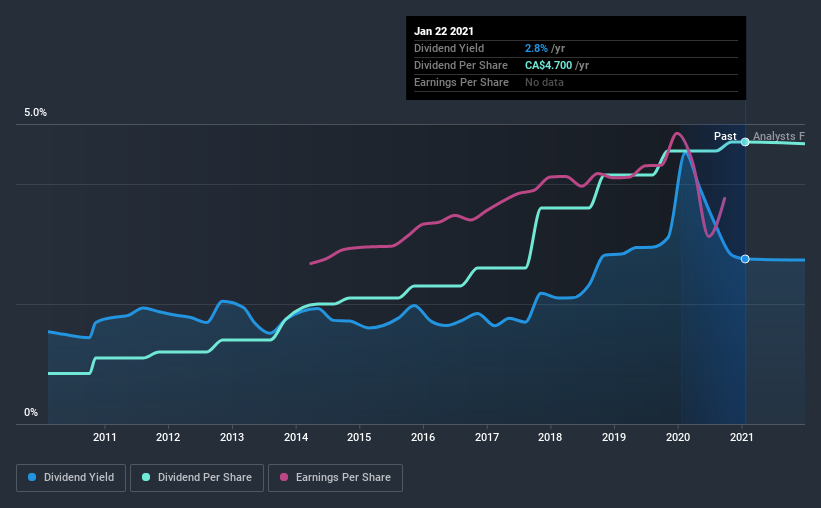This screenshot has width=821, height=508.
Task: Click the teal data point marker at Jan 2021
Action: point(745,142)
